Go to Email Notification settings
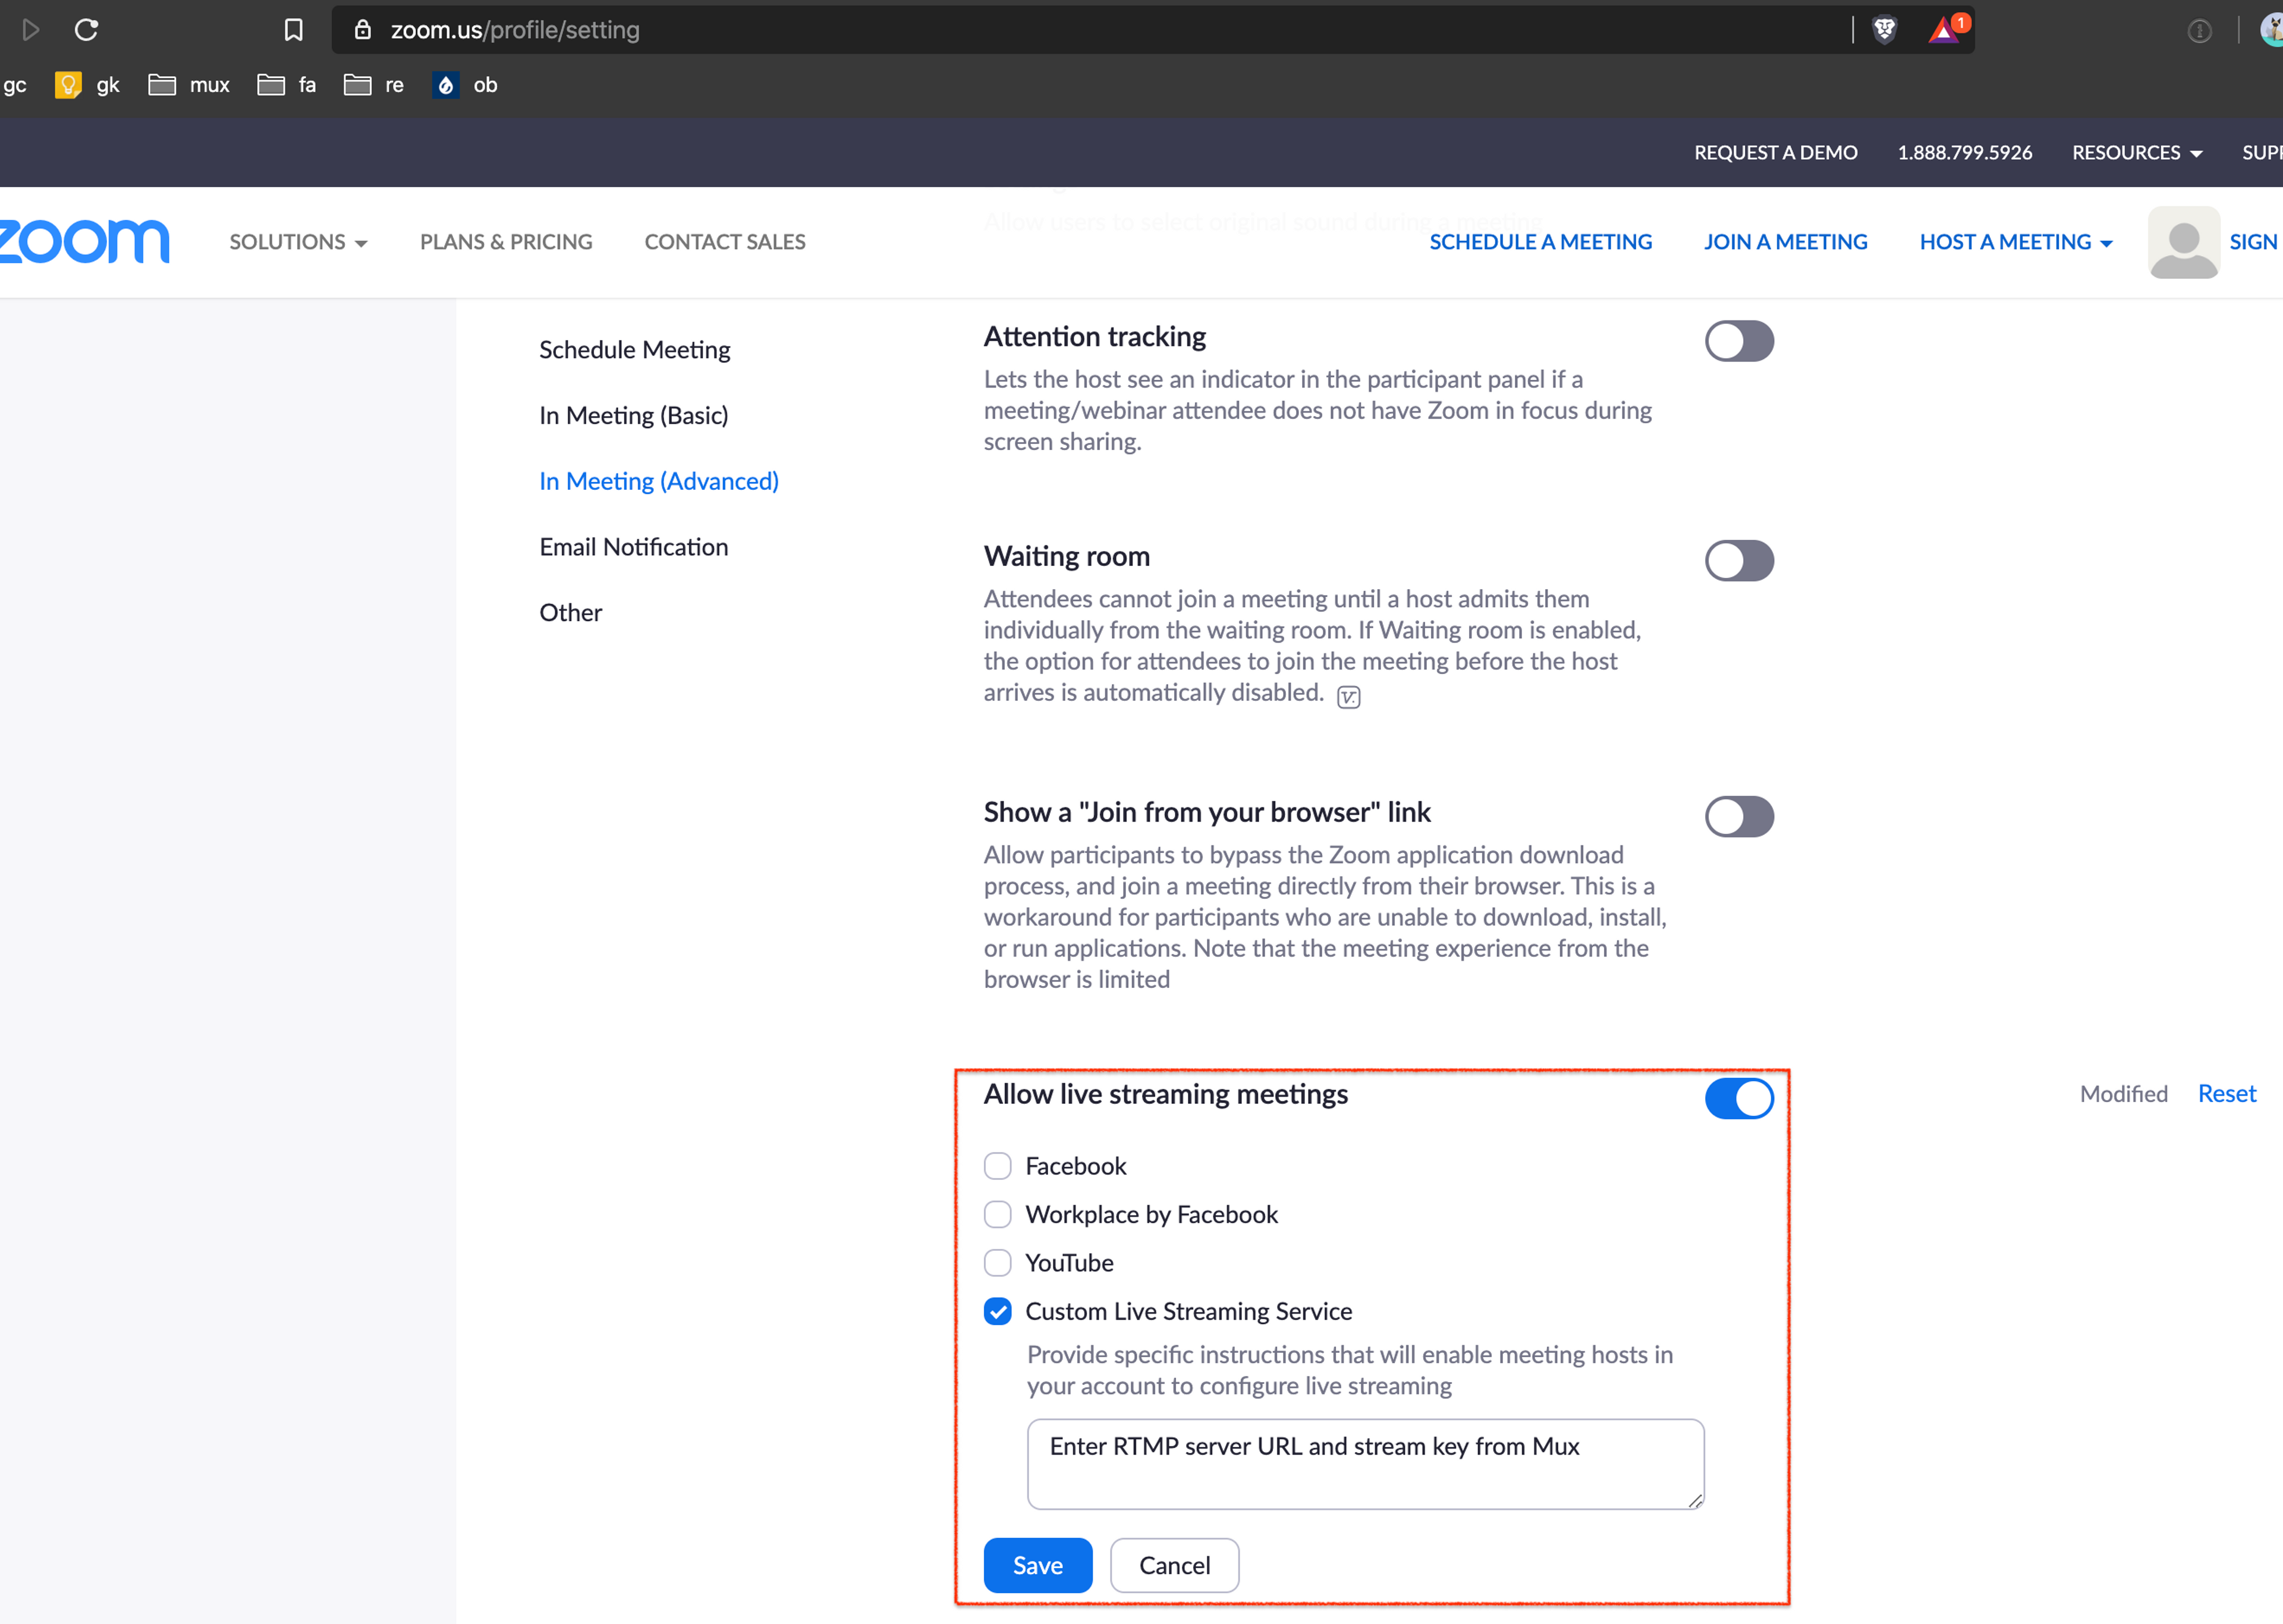The height and width of the screenshot is (1624, 2283). 633,547
